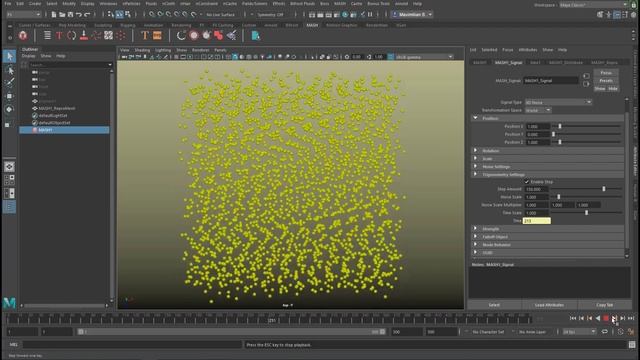Toggle the Attribute Editor panel icon top right
640x360 pixels.
click(617, 15)
